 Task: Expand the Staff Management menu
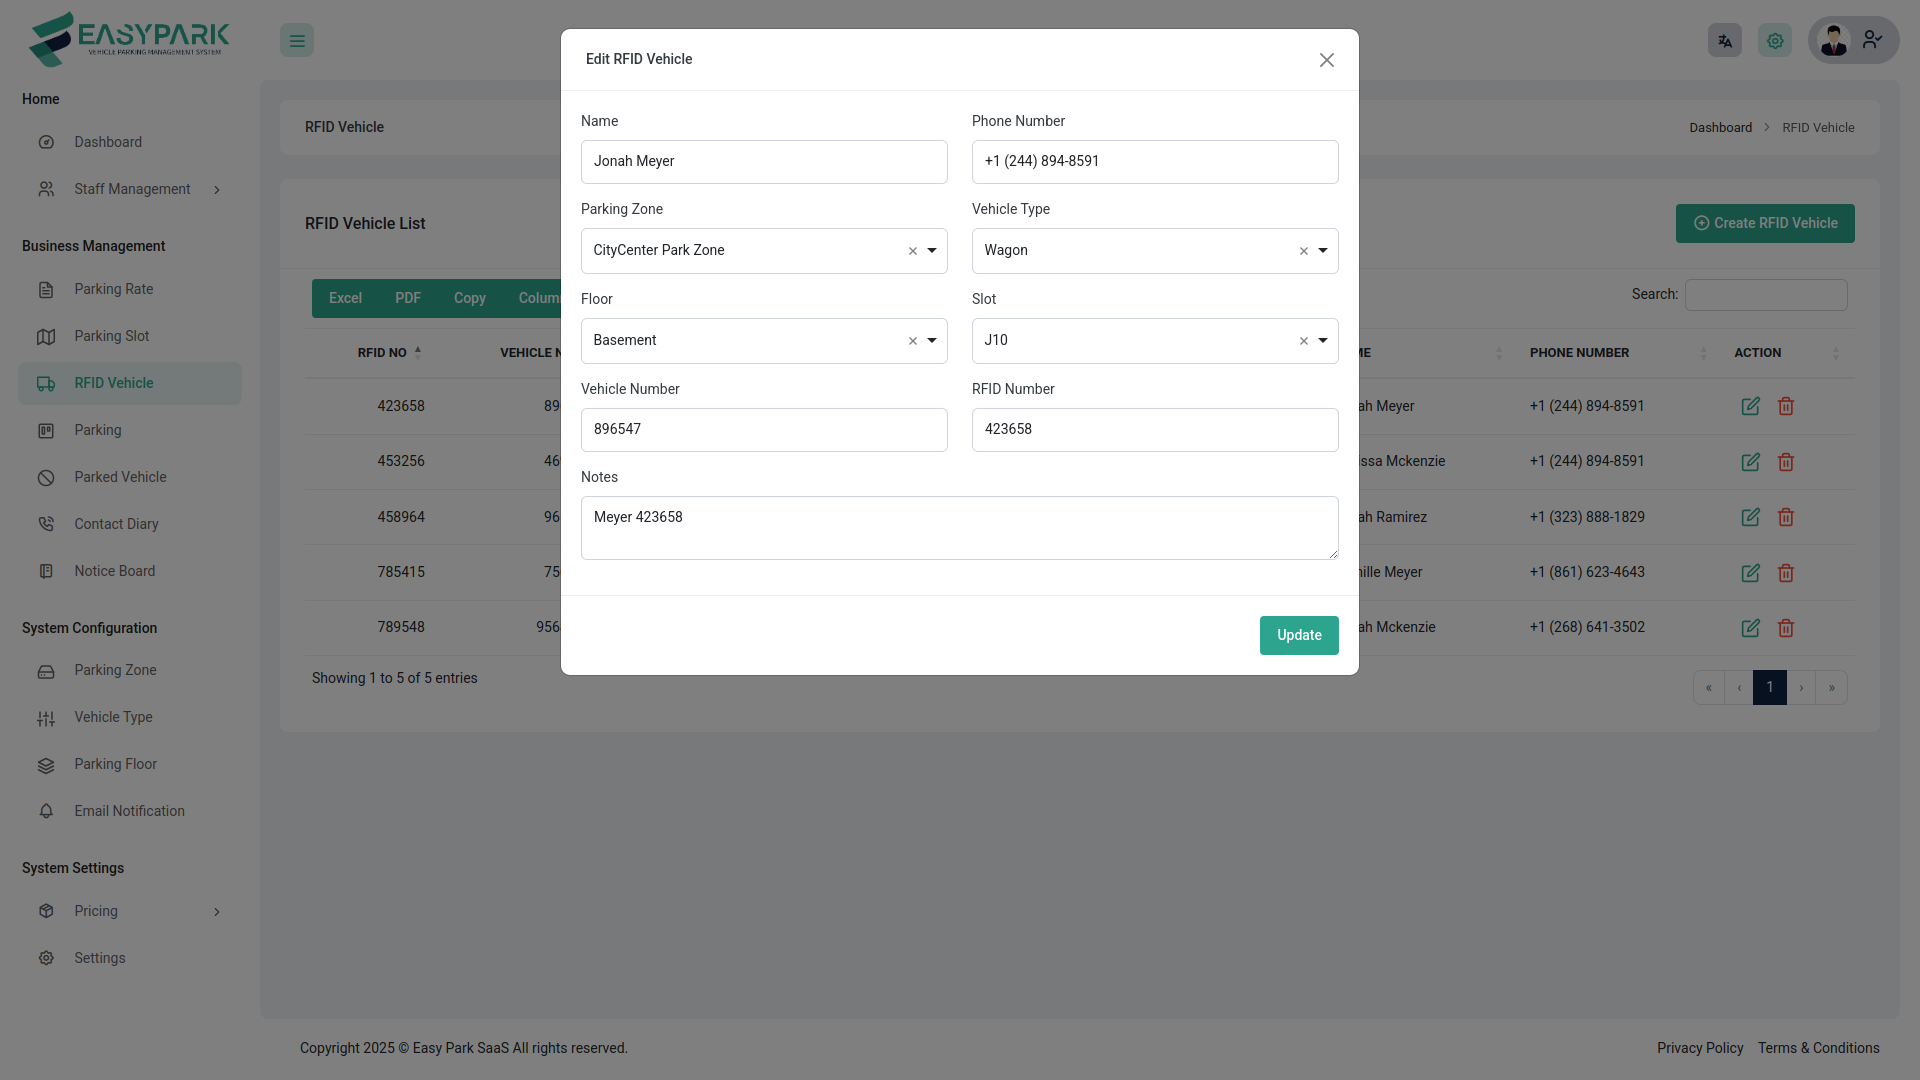[x=131, y=189]
